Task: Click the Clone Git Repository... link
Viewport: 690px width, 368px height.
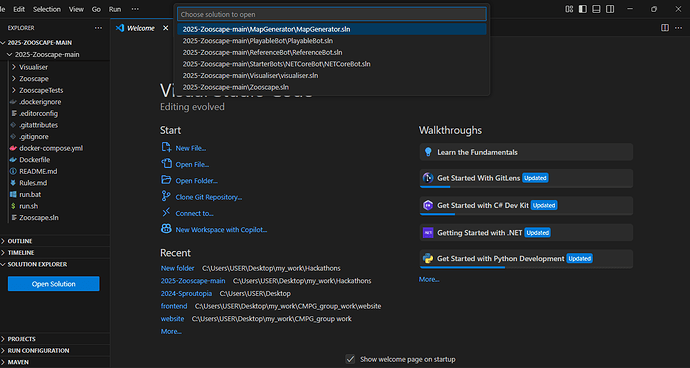Action: [x=209, y=197]
